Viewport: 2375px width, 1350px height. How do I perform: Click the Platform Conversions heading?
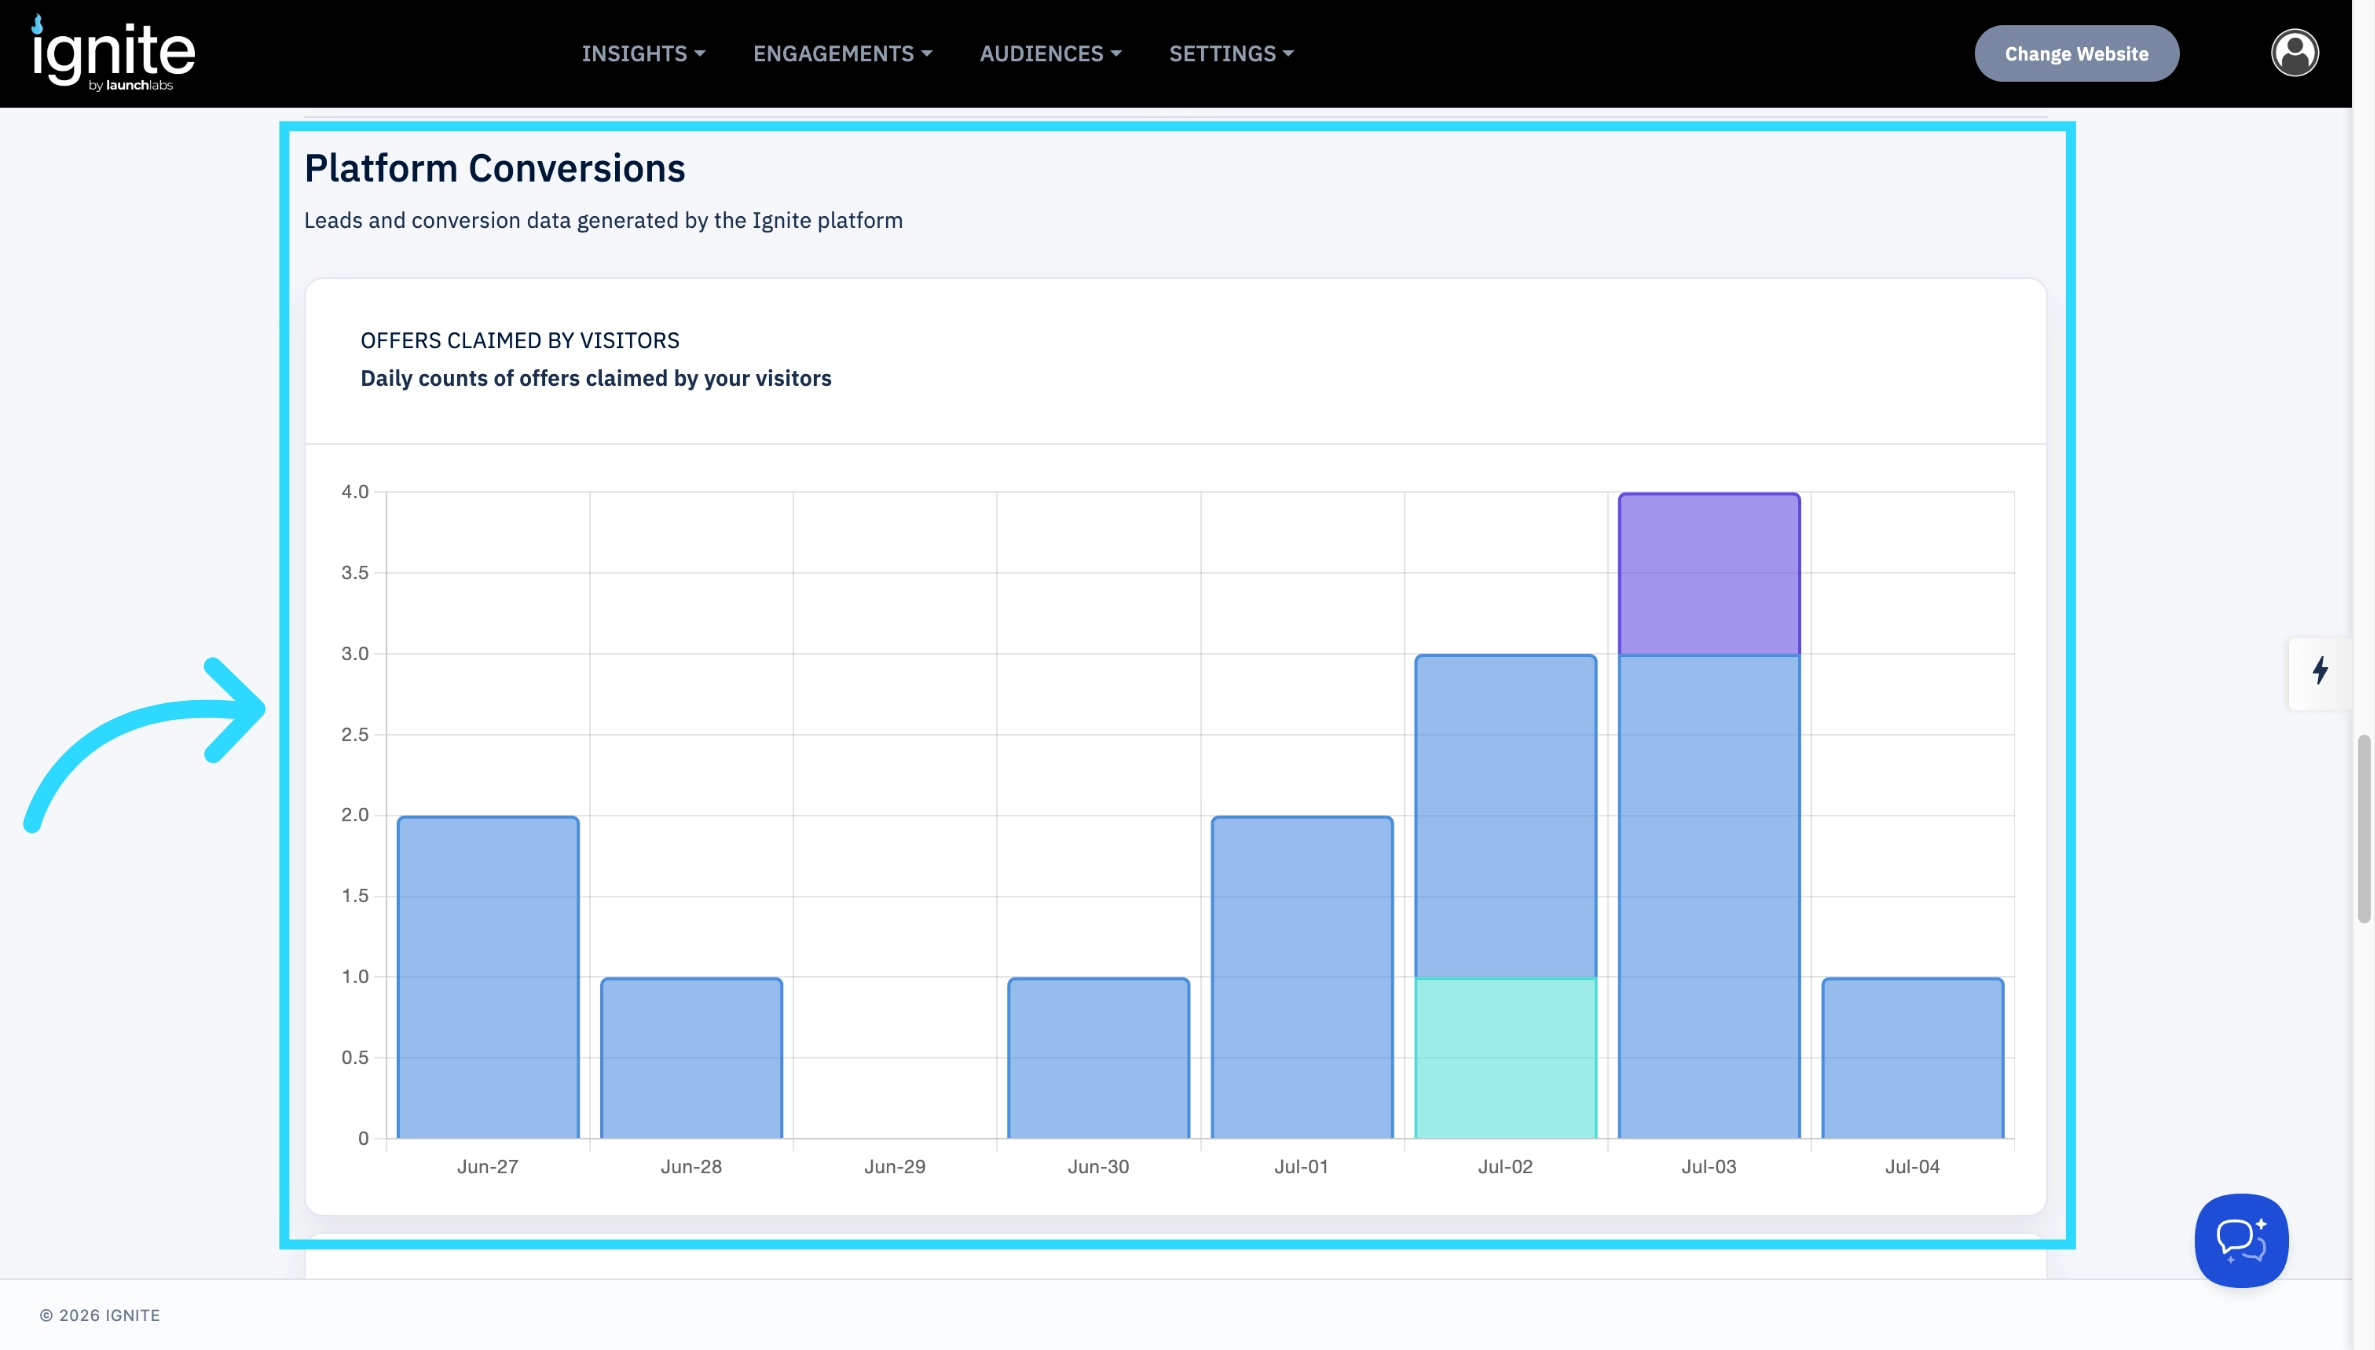pyautogui.click(x=495, y=168)
